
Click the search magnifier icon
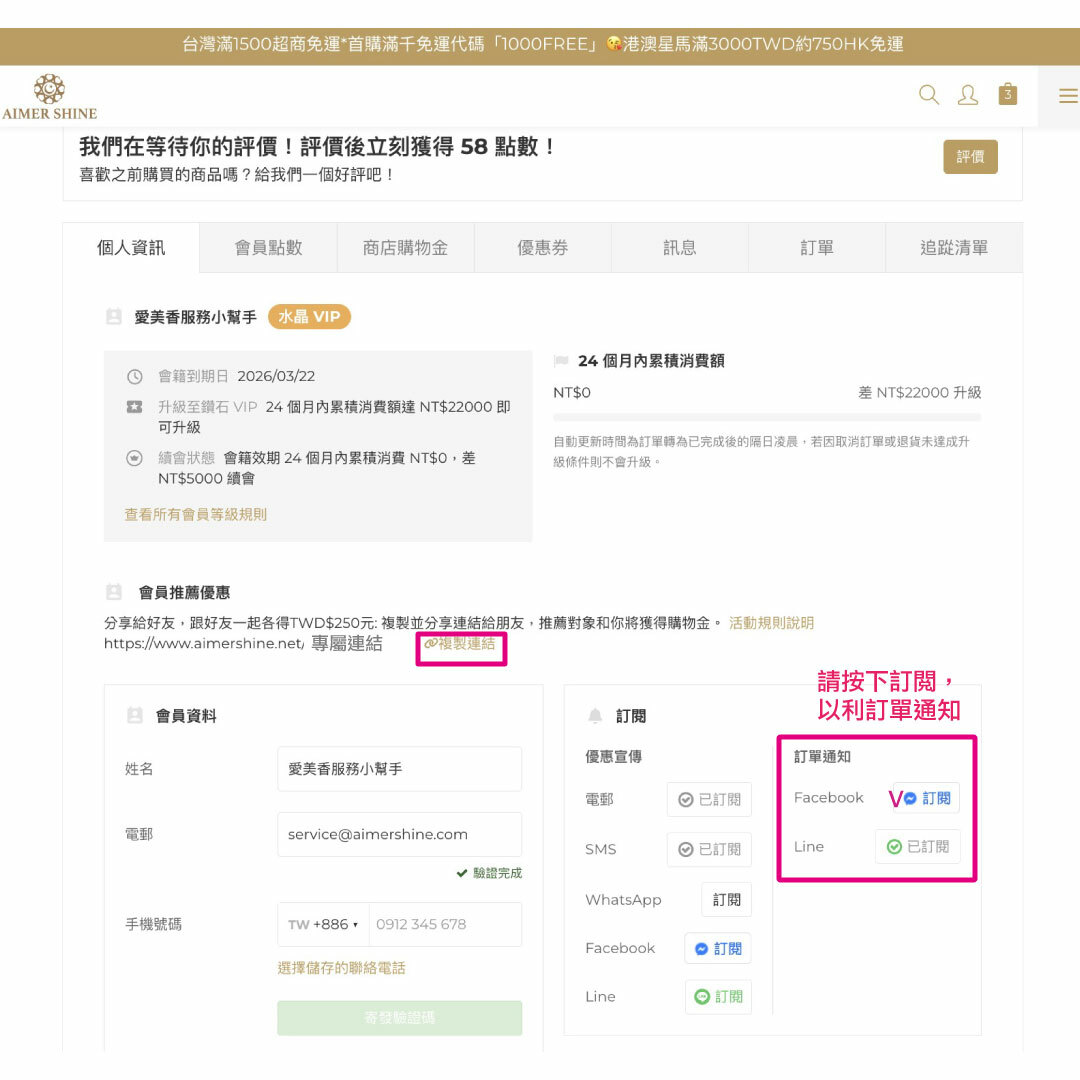(x=929, y=95)
